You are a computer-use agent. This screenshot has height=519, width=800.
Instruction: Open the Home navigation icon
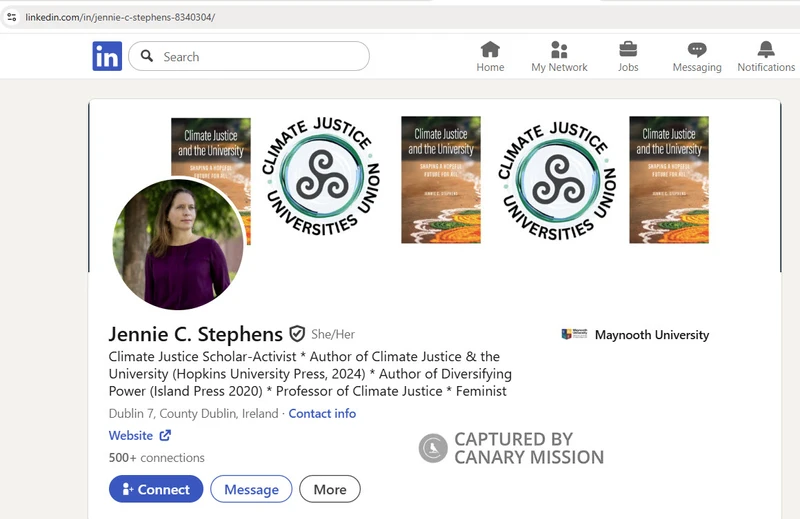[x=490, y=50]
